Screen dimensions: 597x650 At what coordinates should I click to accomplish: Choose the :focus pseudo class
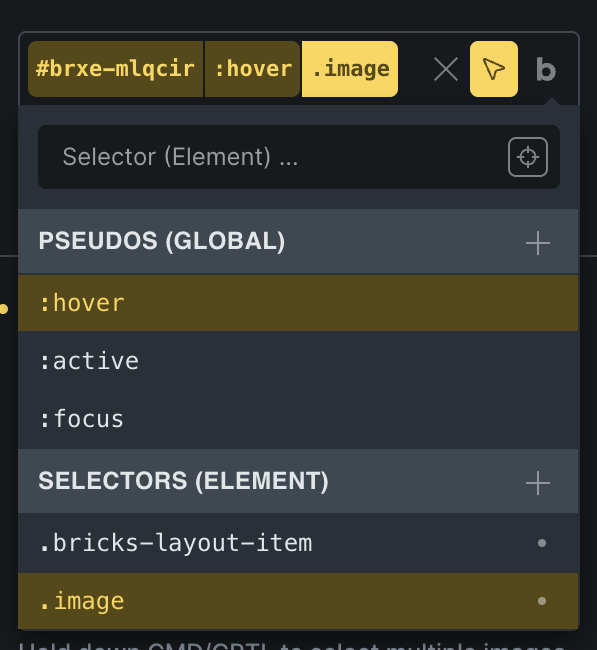(x=298, y=419)
